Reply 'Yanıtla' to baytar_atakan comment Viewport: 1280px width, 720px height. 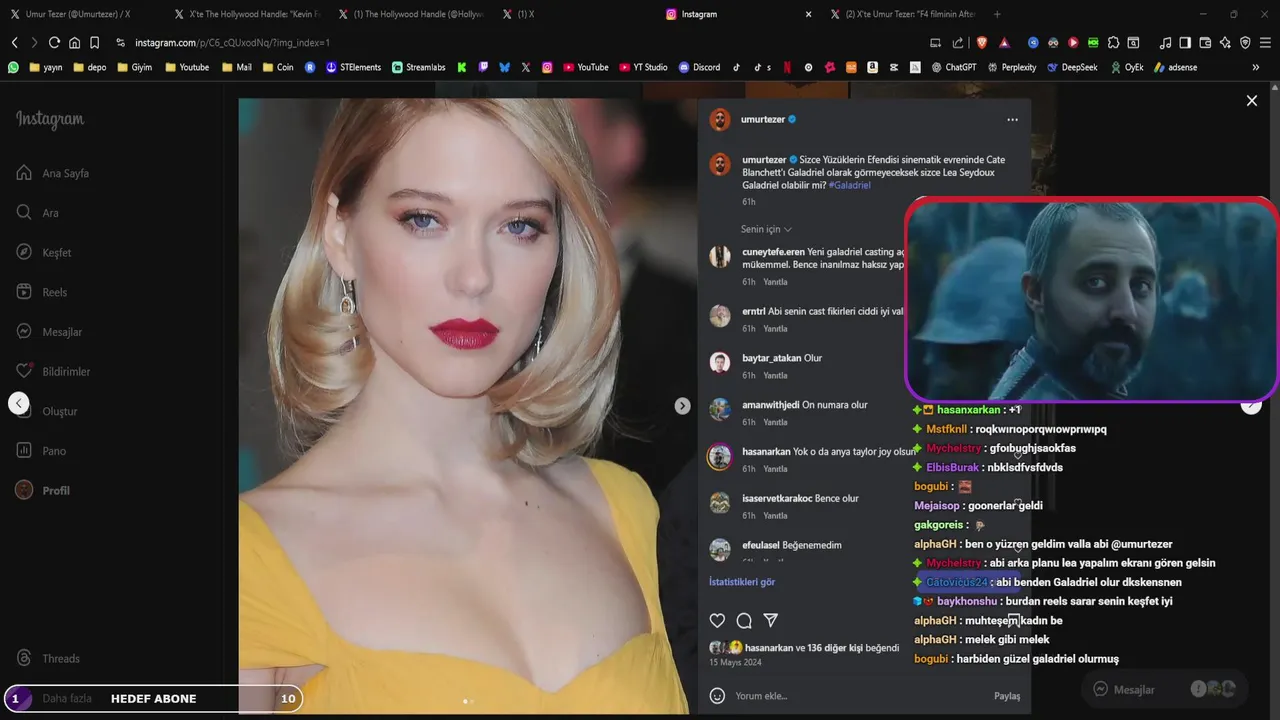(x=776, y=376)
